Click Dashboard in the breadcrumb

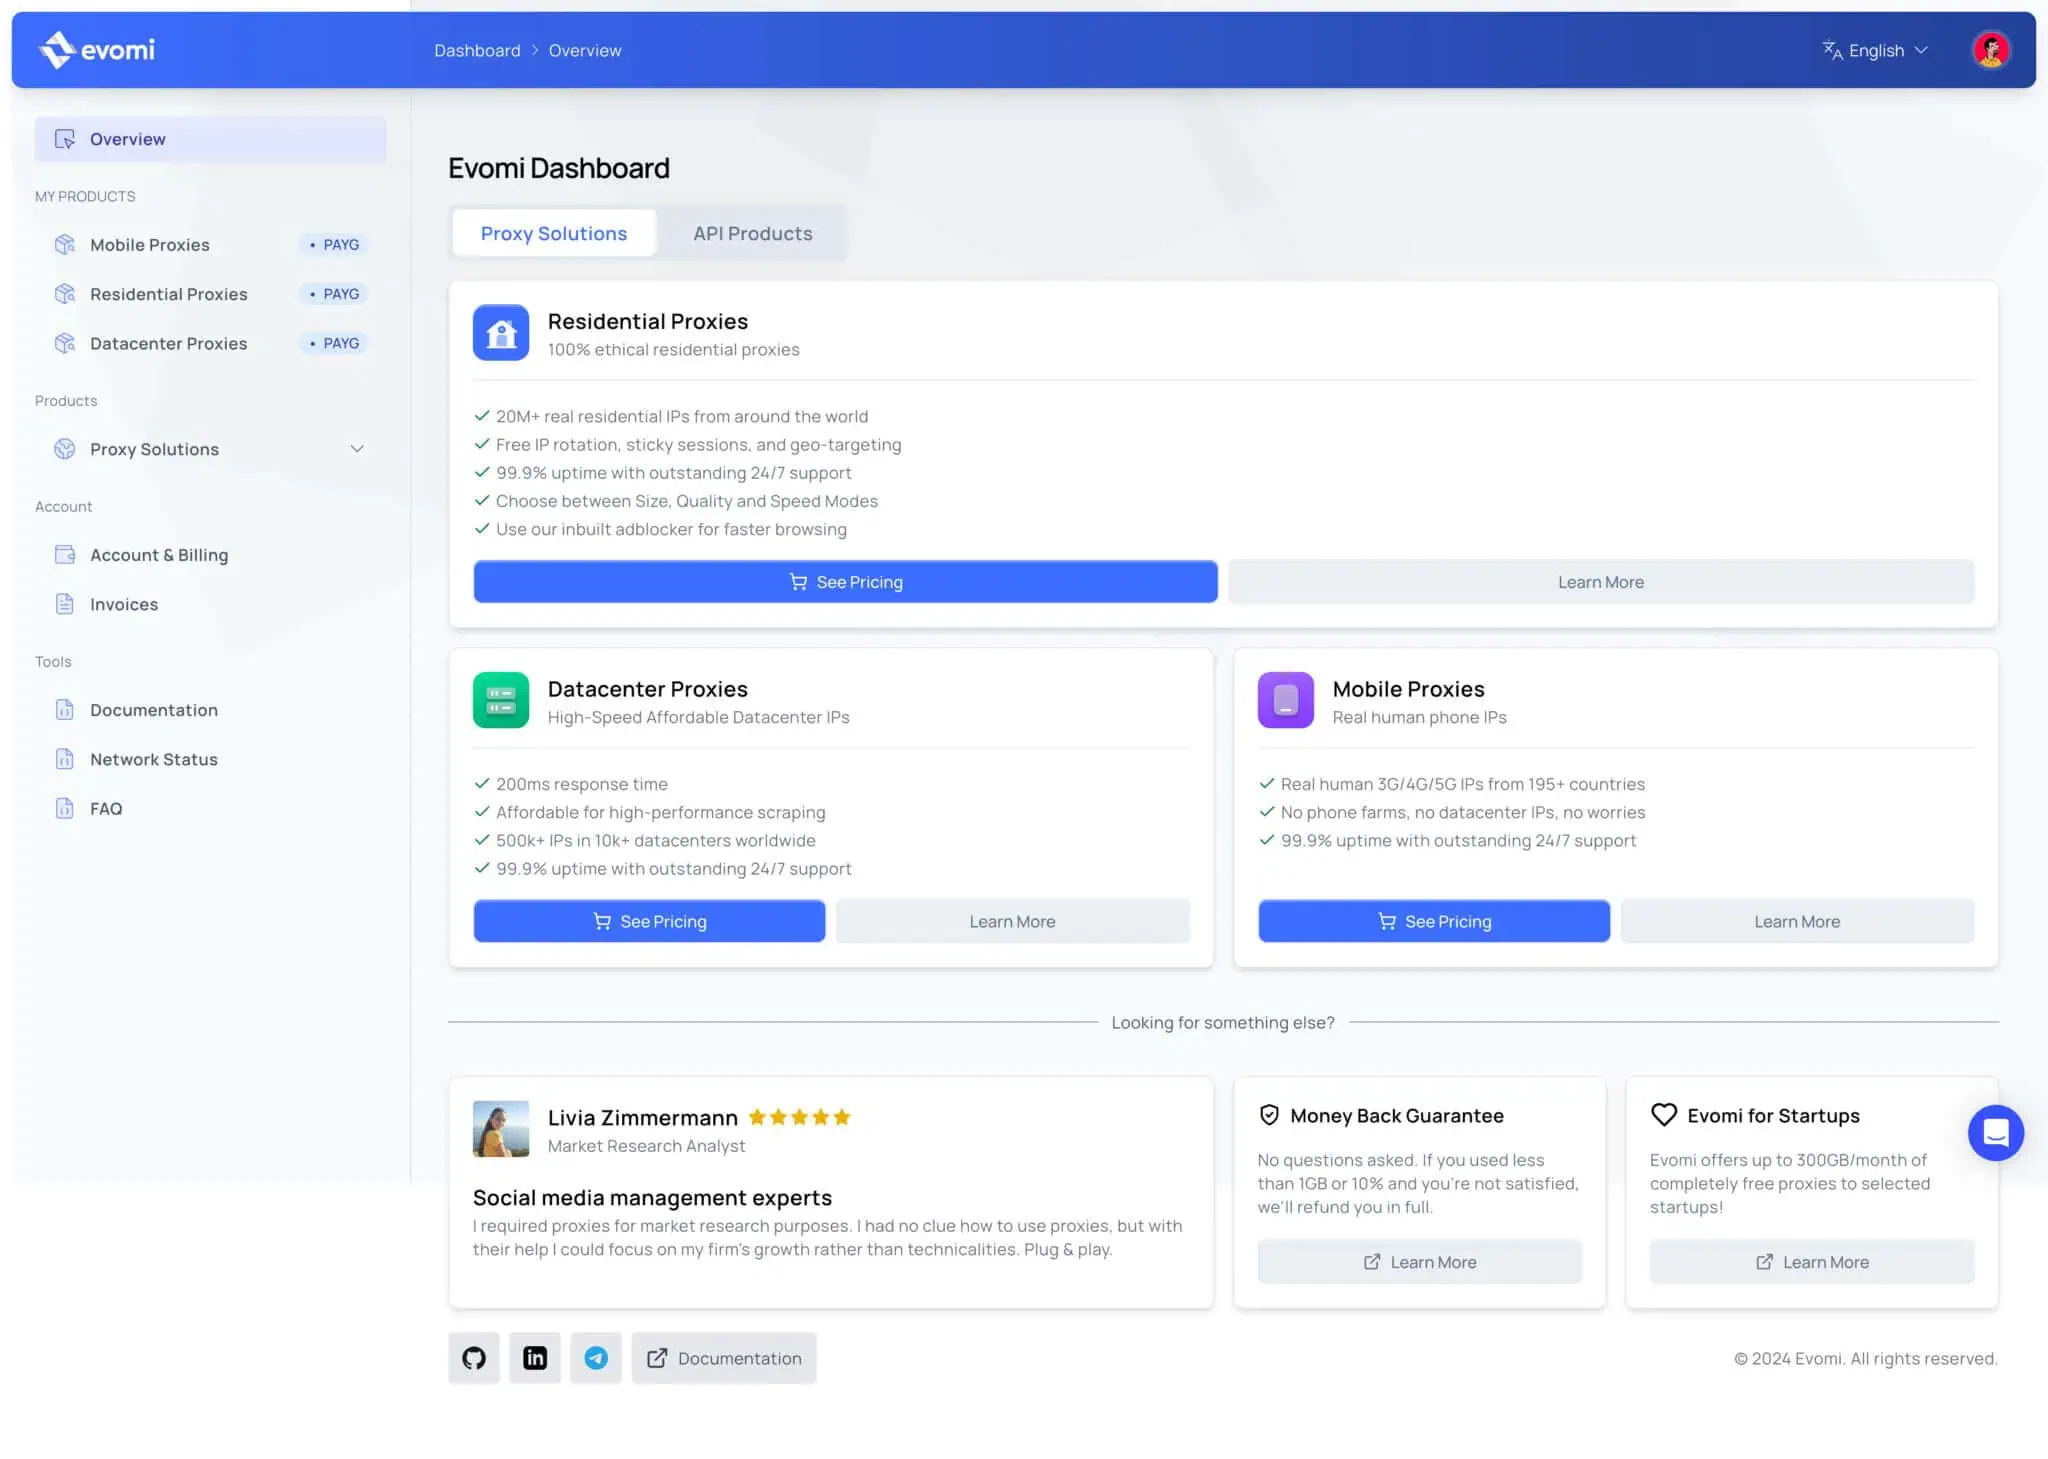(477, 50)
